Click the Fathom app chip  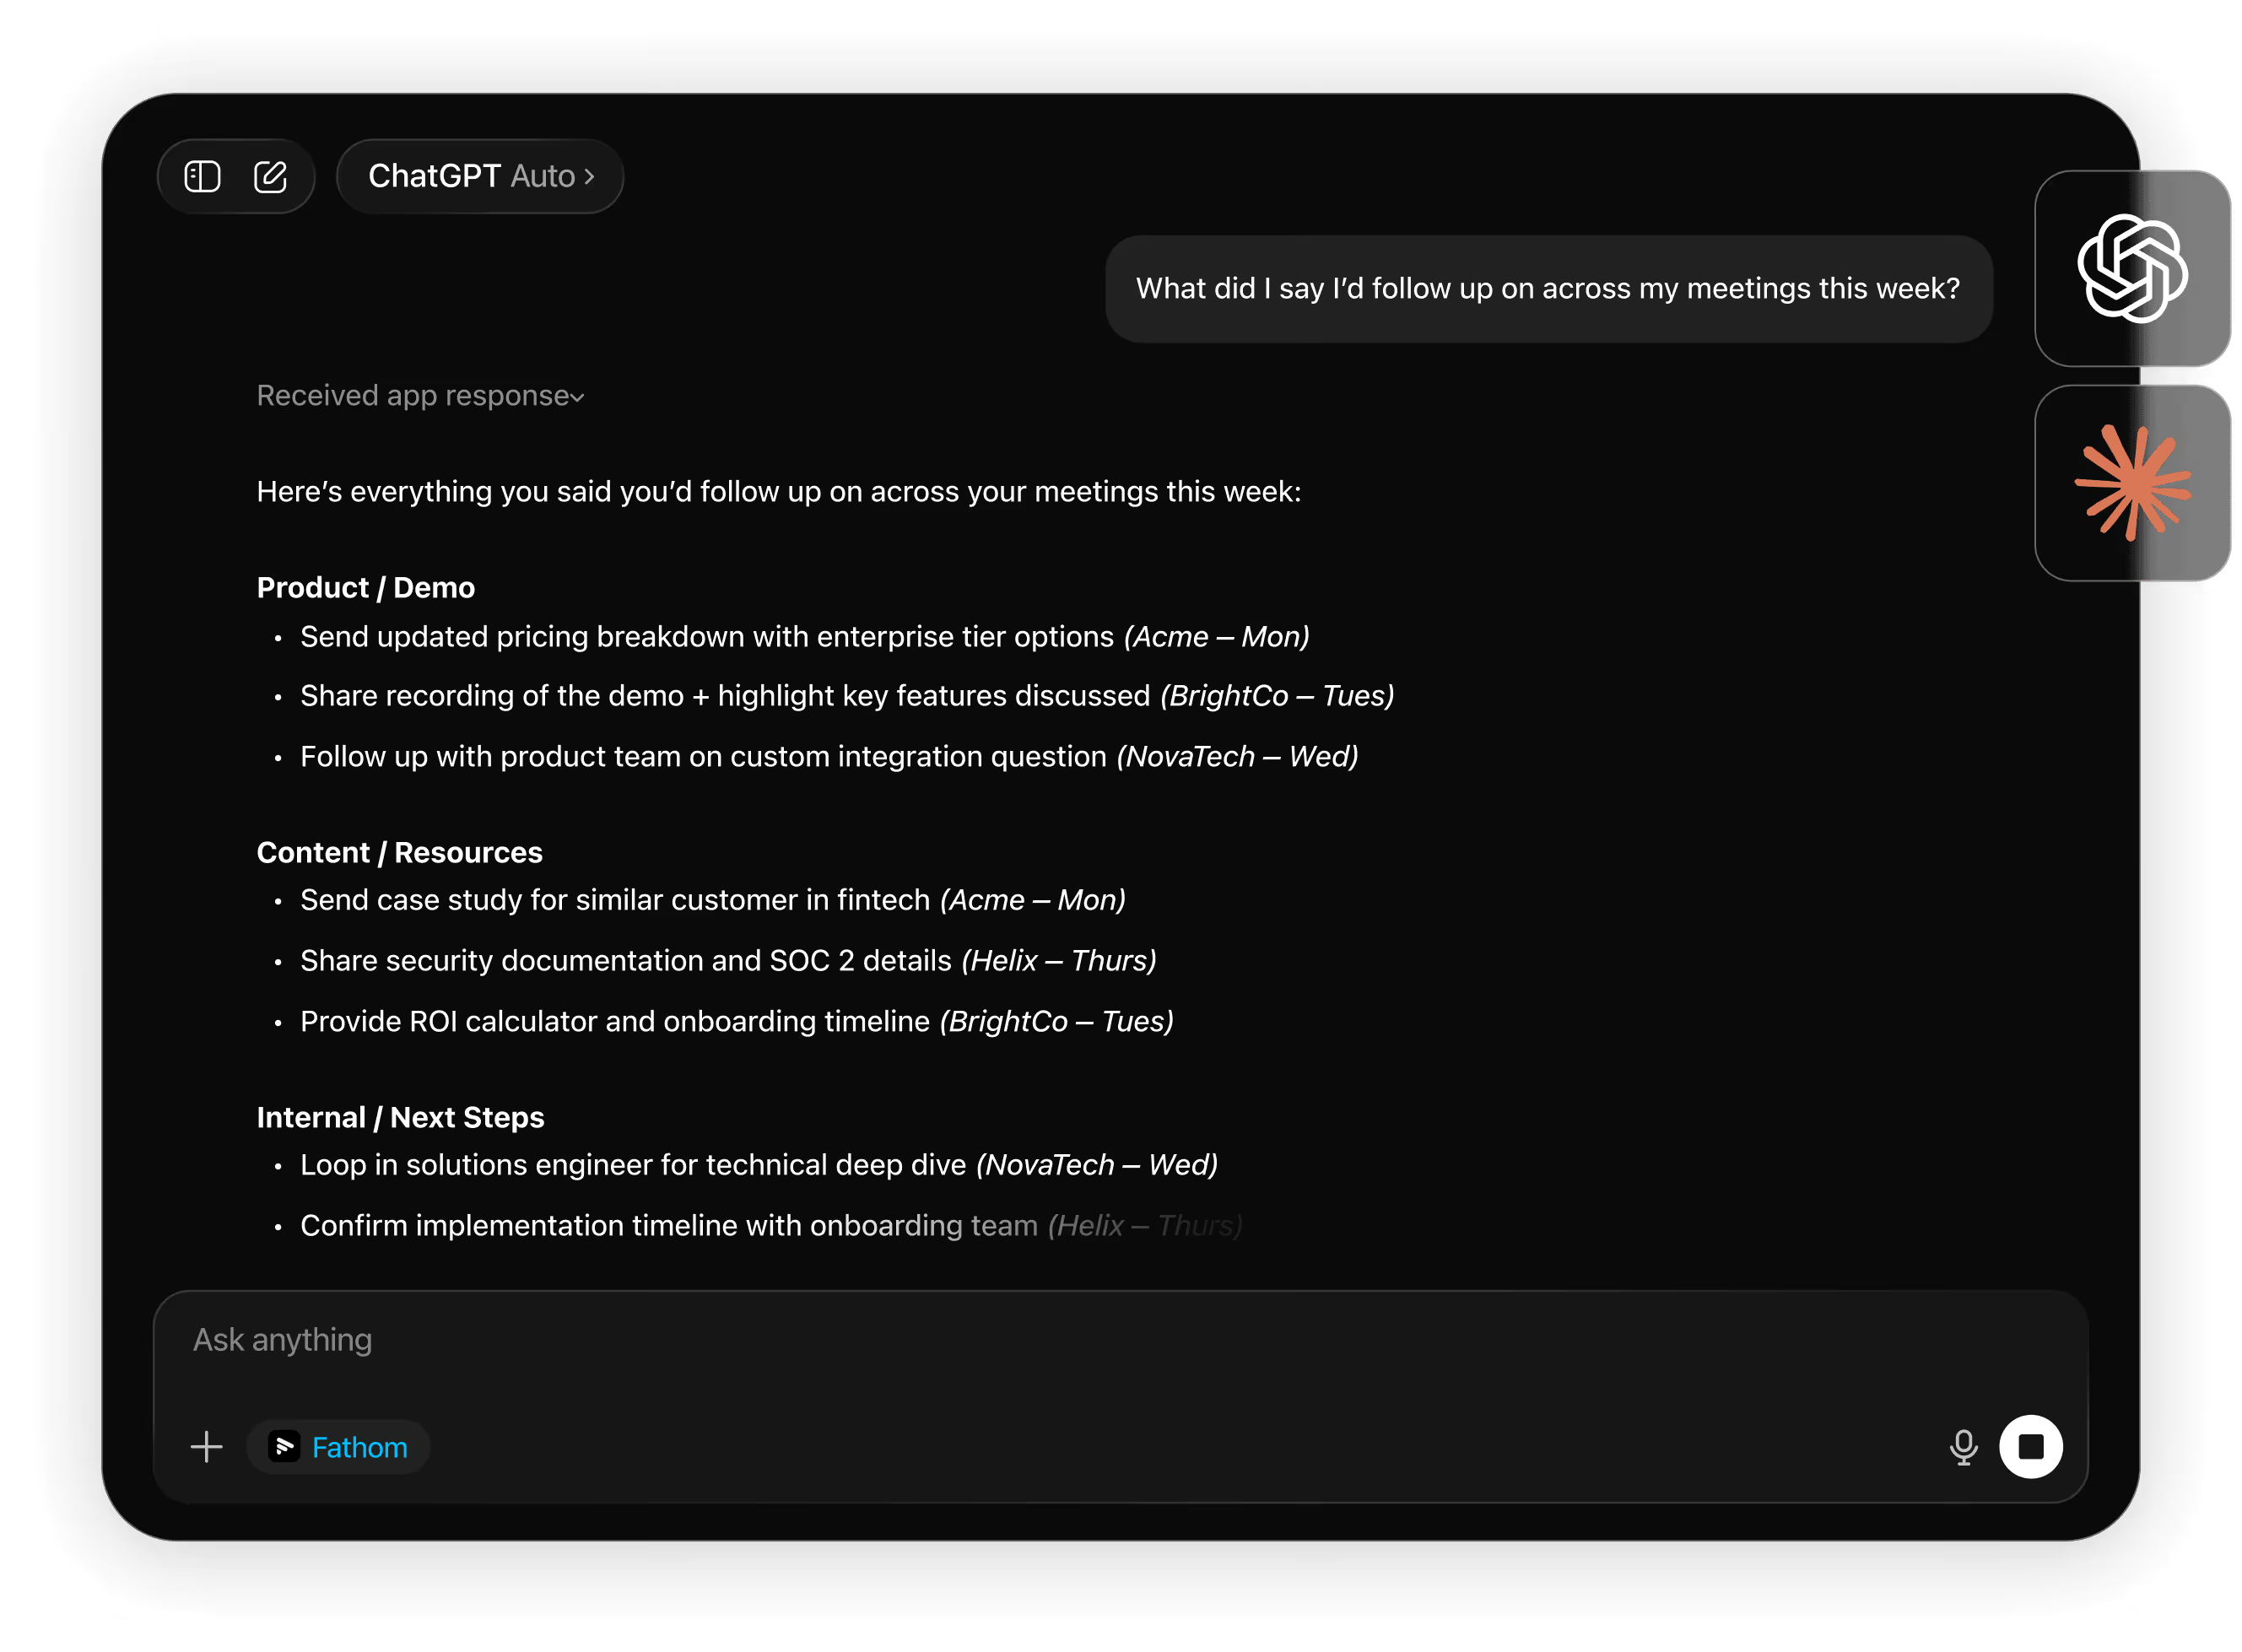(338, 1447)
